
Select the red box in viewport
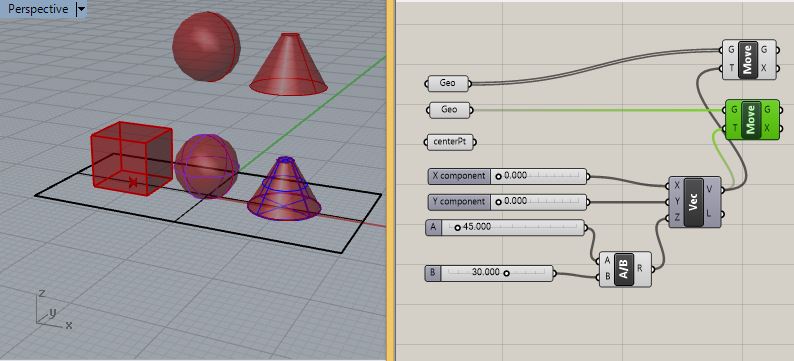click(x=132, y=158)
